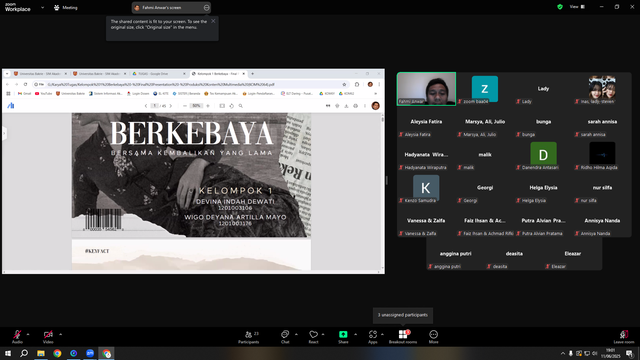Screen dimensions: 640x360
Task: Open the View layout menu
Action: coord(578,7)
